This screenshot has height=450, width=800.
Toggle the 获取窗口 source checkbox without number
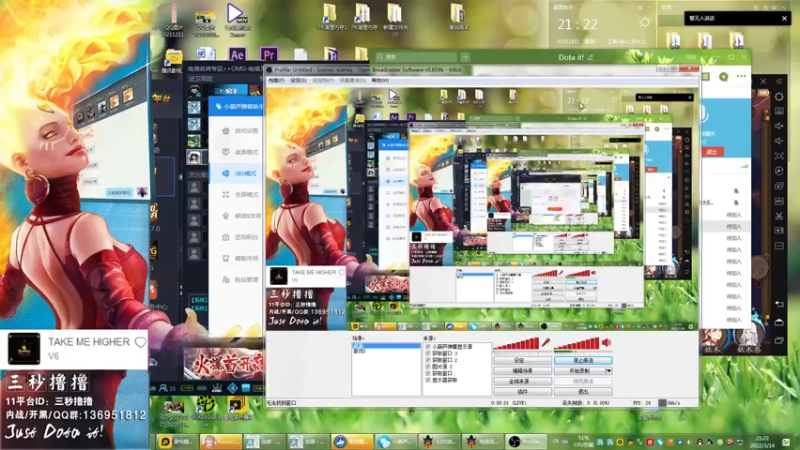428,373
